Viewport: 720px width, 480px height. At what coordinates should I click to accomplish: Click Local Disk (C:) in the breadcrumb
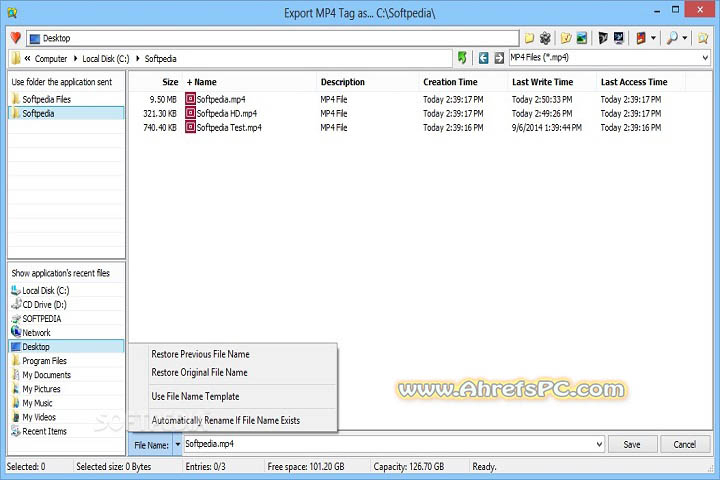(106, 59)
